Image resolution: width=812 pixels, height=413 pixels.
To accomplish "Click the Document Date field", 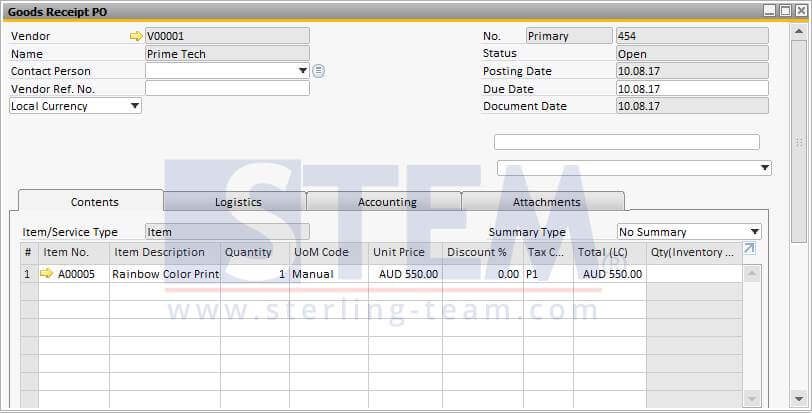I will 692,106.
